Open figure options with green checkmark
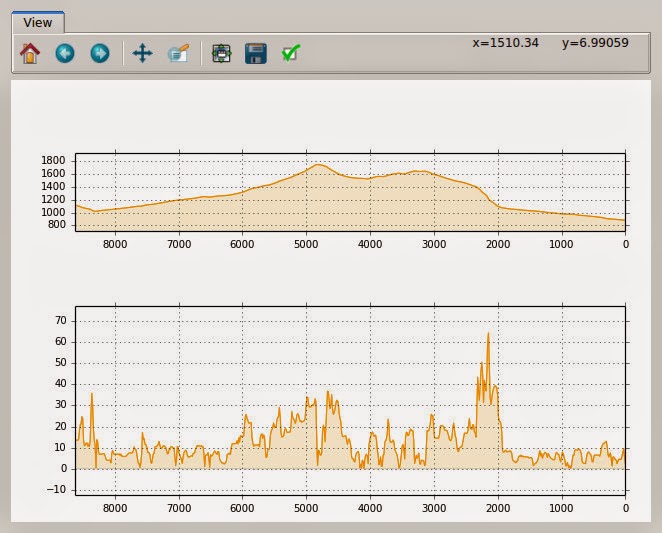The height and width of the screenshot is (533, 662). [x=291, y=54]
